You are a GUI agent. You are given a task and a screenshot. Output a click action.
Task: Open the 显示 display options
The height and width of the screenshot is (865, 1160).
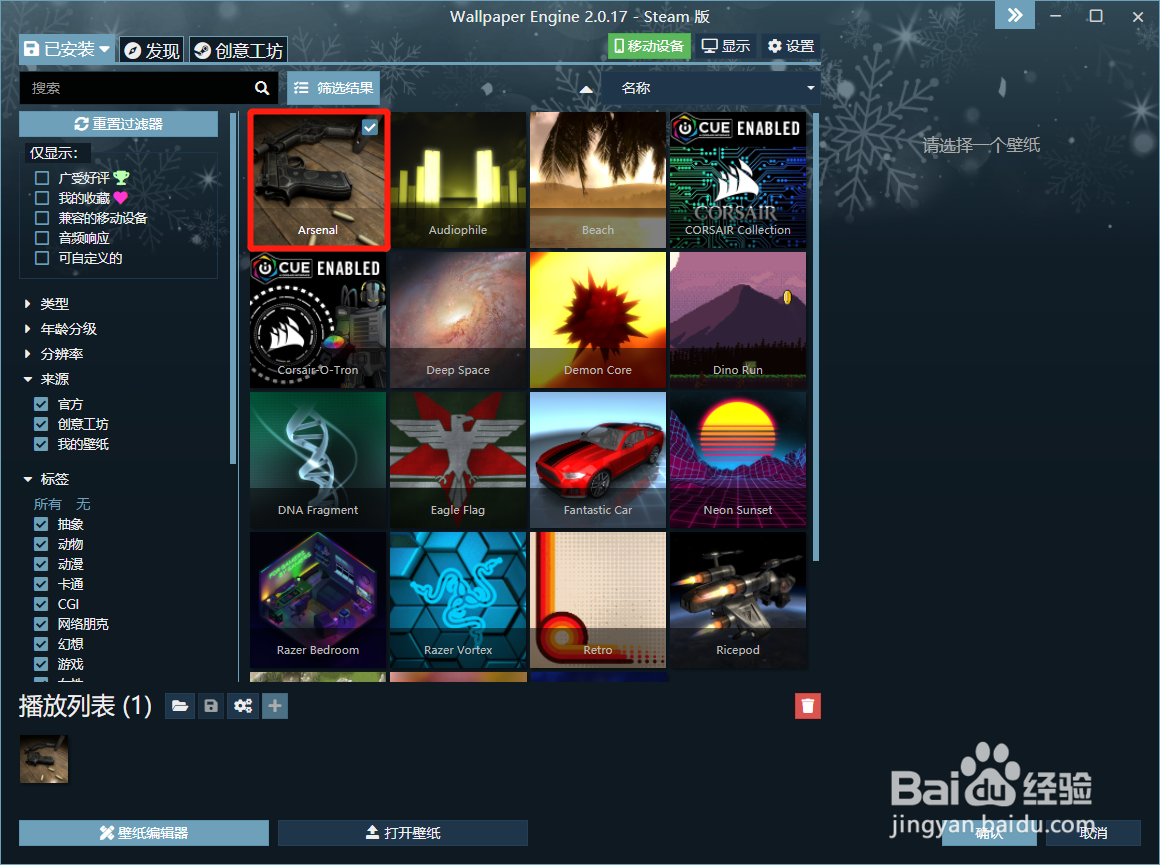[x=726, y=46]
